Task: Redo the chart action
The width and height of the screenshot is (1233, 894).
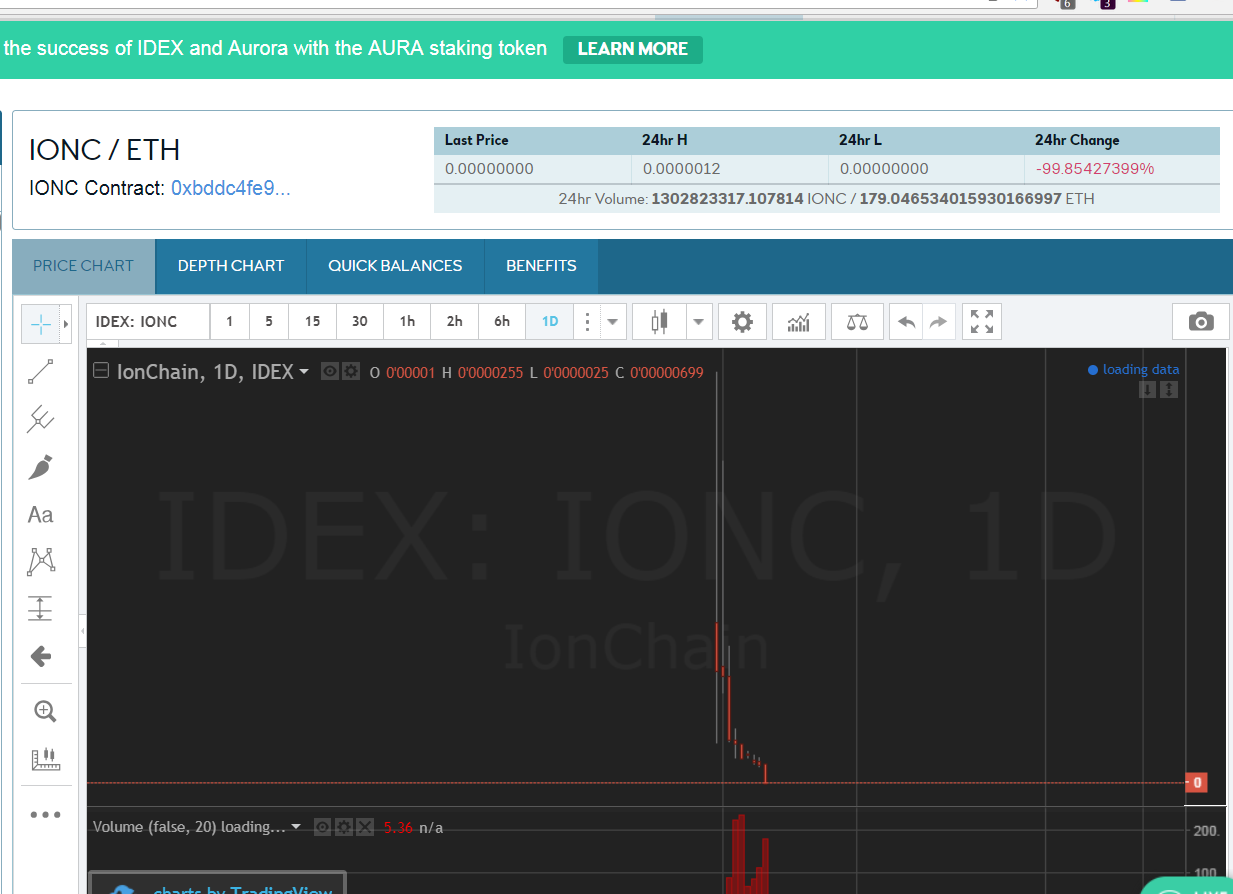Action: tap(938, 322)
